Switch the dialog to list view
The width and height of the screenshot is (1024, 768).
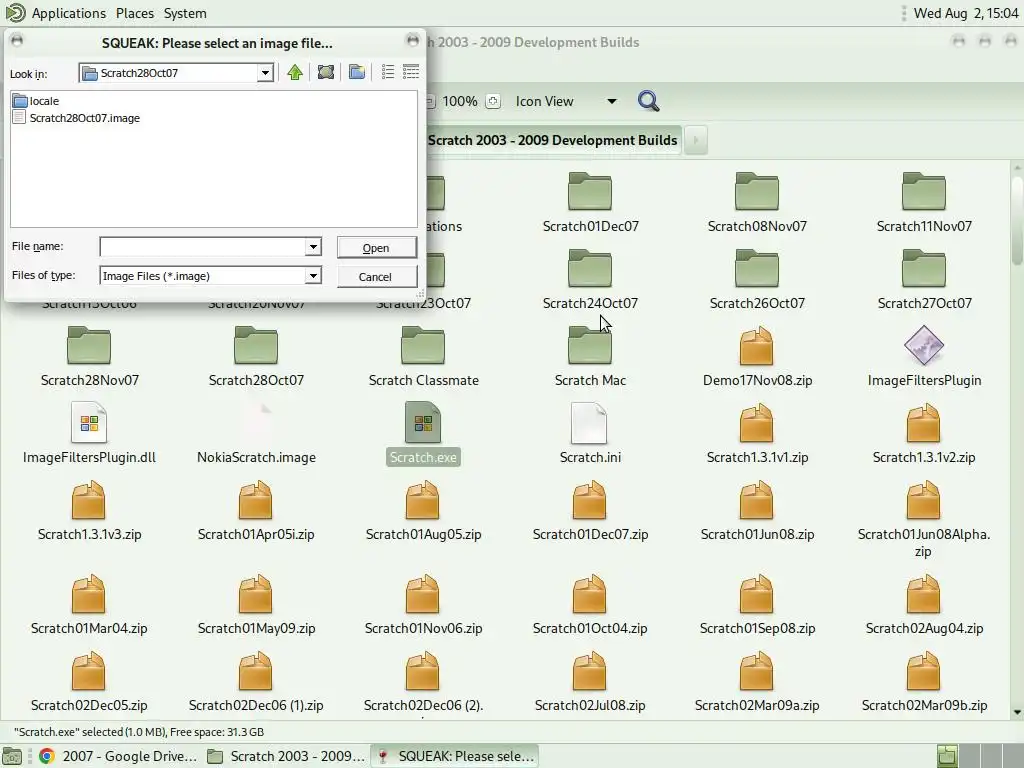pos(388,72)
